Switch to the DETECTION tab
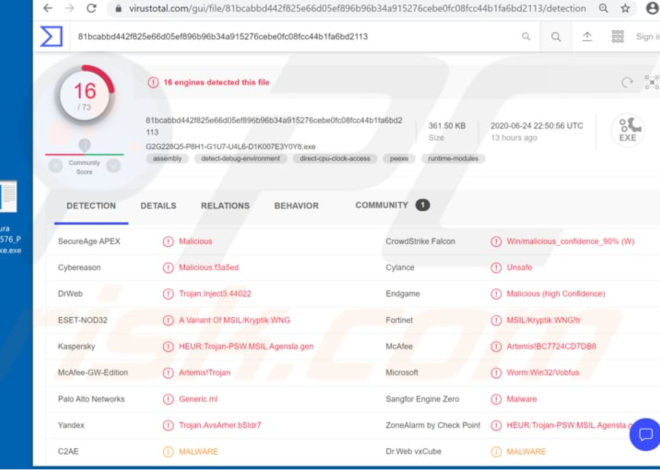The width and height of the screenshot is (660, 470). tap(91, 206)
